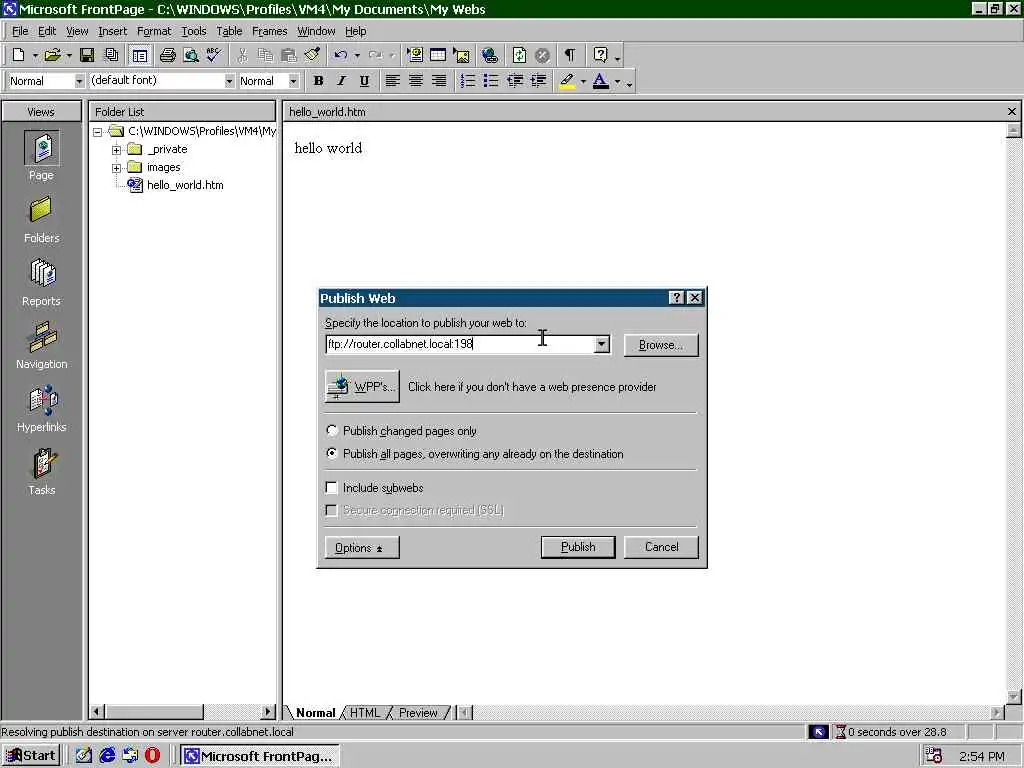Viewport: 1024px width, 768px height.
Task: Click the WPP's... button
Action: [362, 387]
